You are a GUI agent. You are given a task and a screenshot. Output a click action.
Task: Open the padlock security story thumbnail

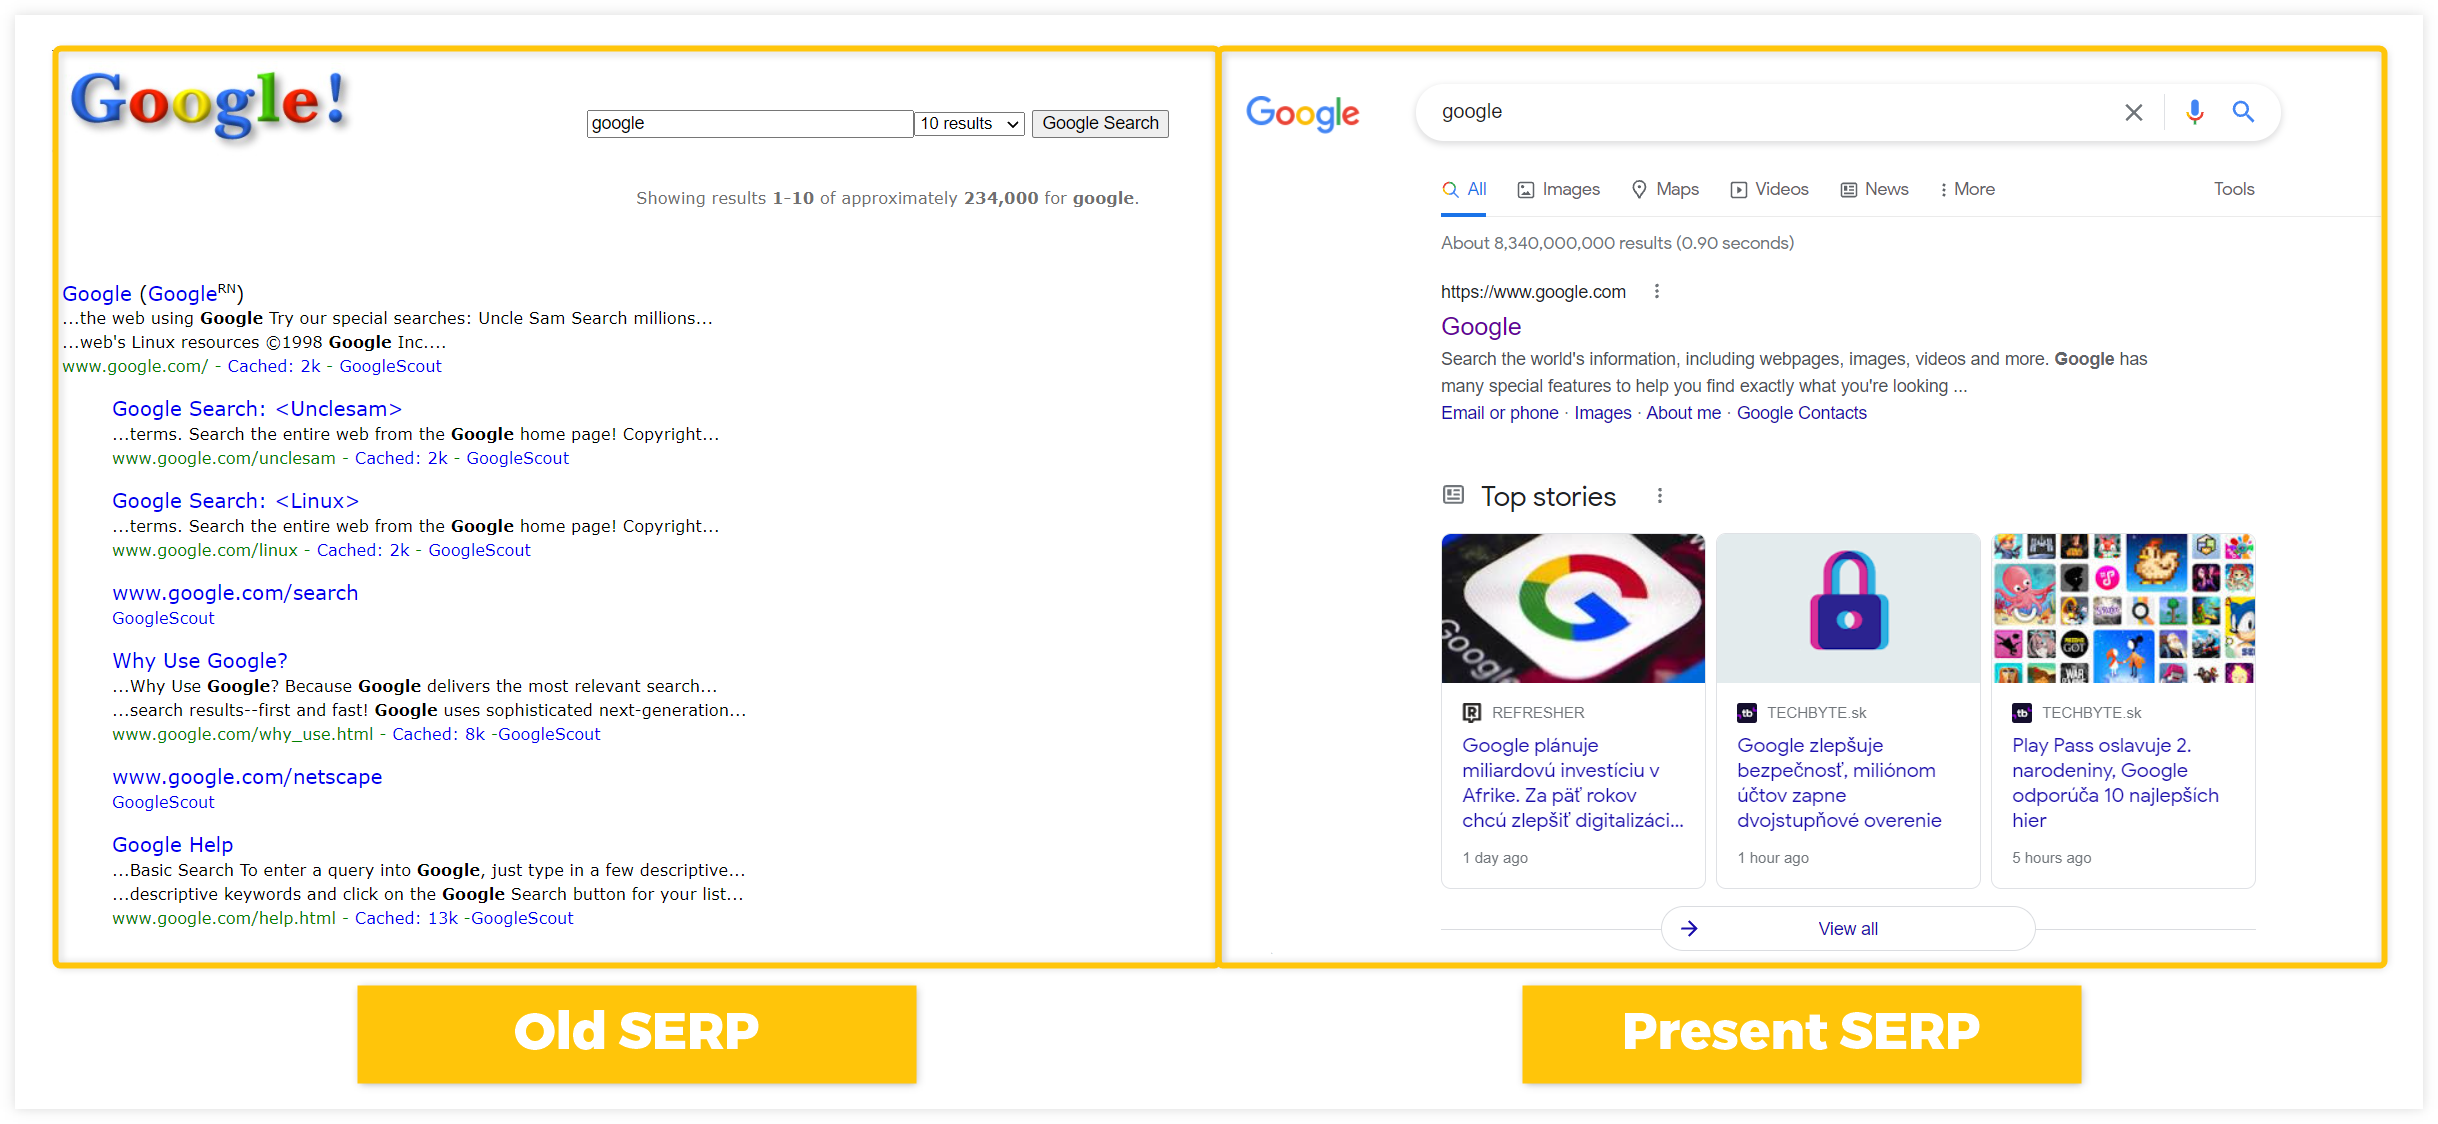(1848, 608)
